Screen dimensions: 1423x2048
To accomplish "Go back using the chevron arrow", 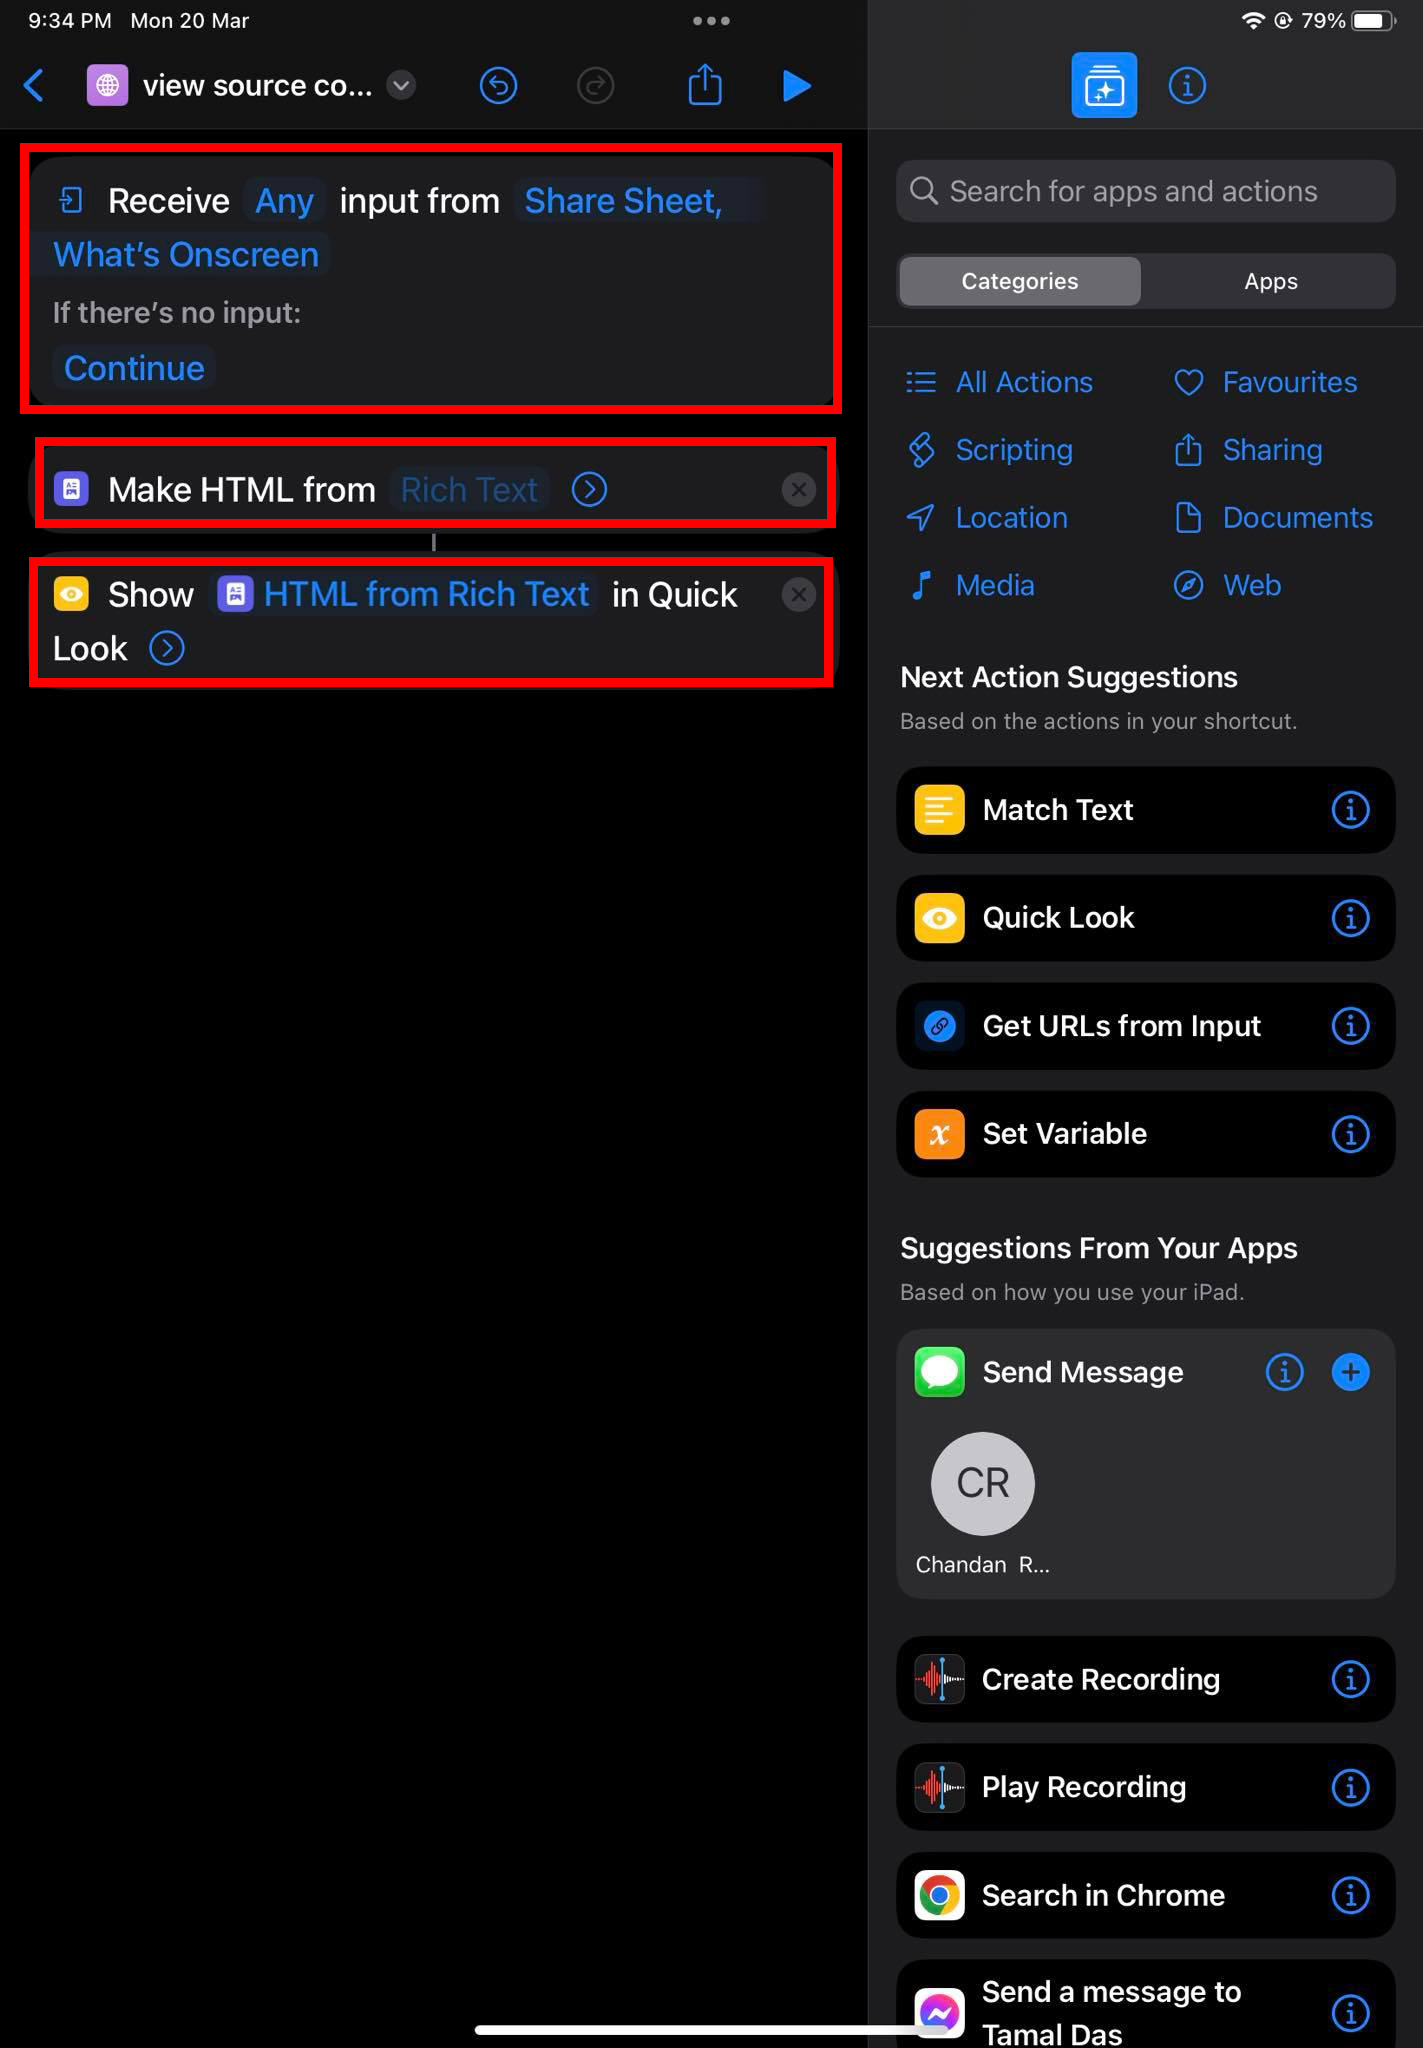I will click(34, 86).
